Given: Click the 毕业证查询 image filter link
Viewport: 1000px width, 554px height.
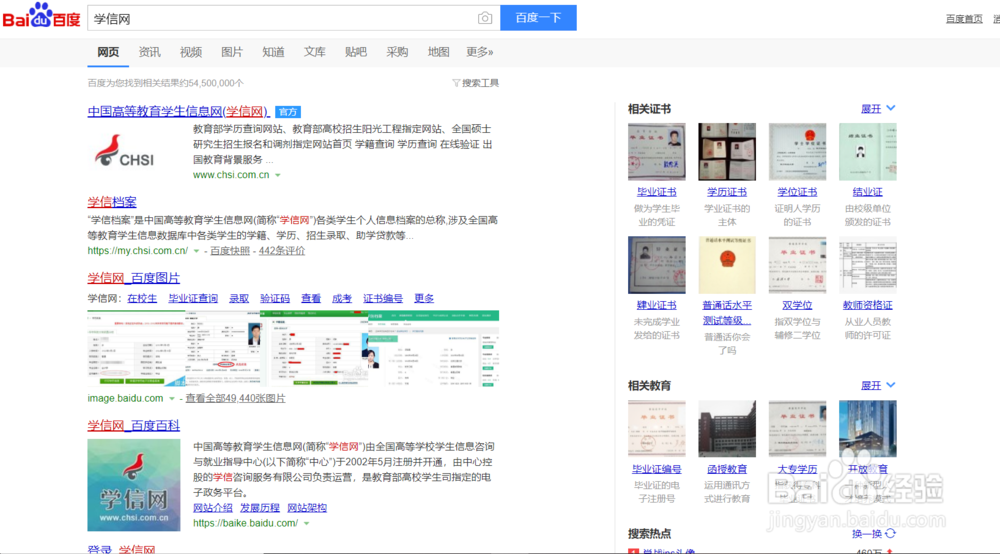Looking at the screenshot, I should tap(193, 298).
